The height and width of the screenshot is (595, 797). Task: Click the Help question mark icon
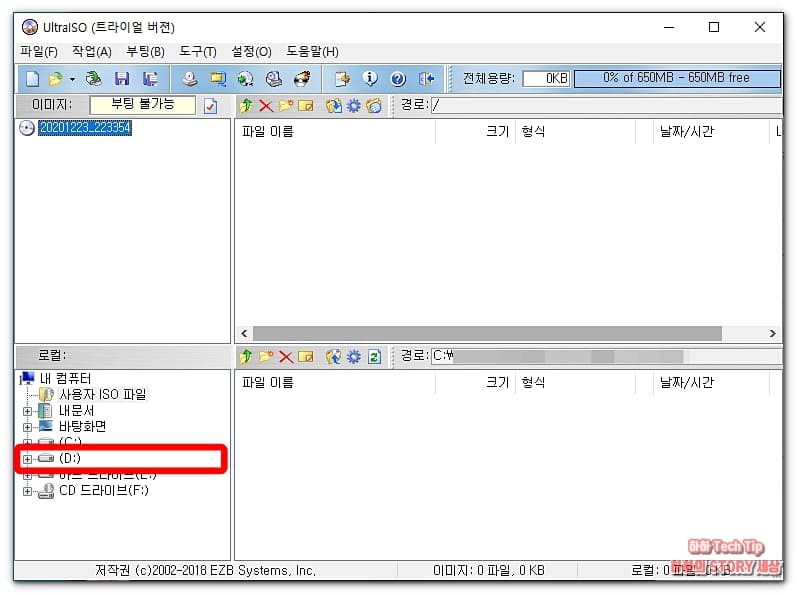[398, 79]
